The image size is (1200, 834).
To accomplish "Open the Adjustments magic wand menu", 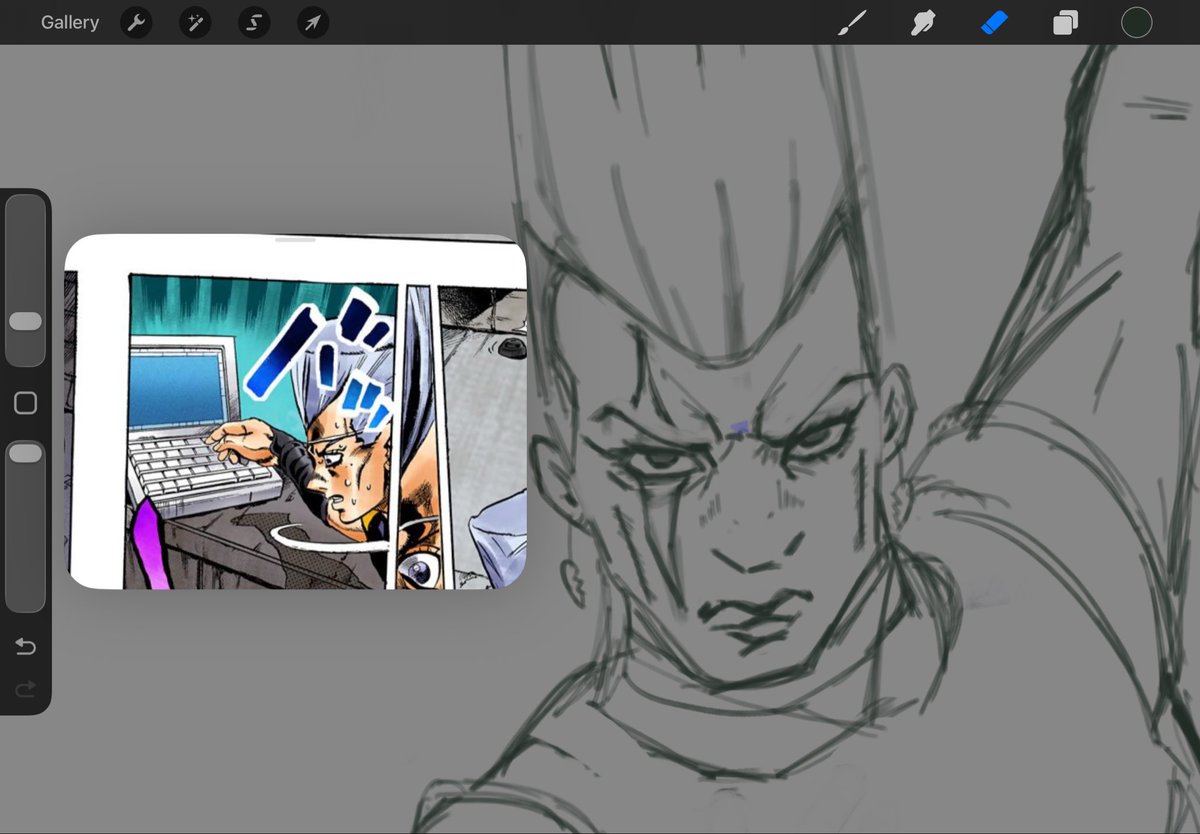I will [x=195, y=22].
